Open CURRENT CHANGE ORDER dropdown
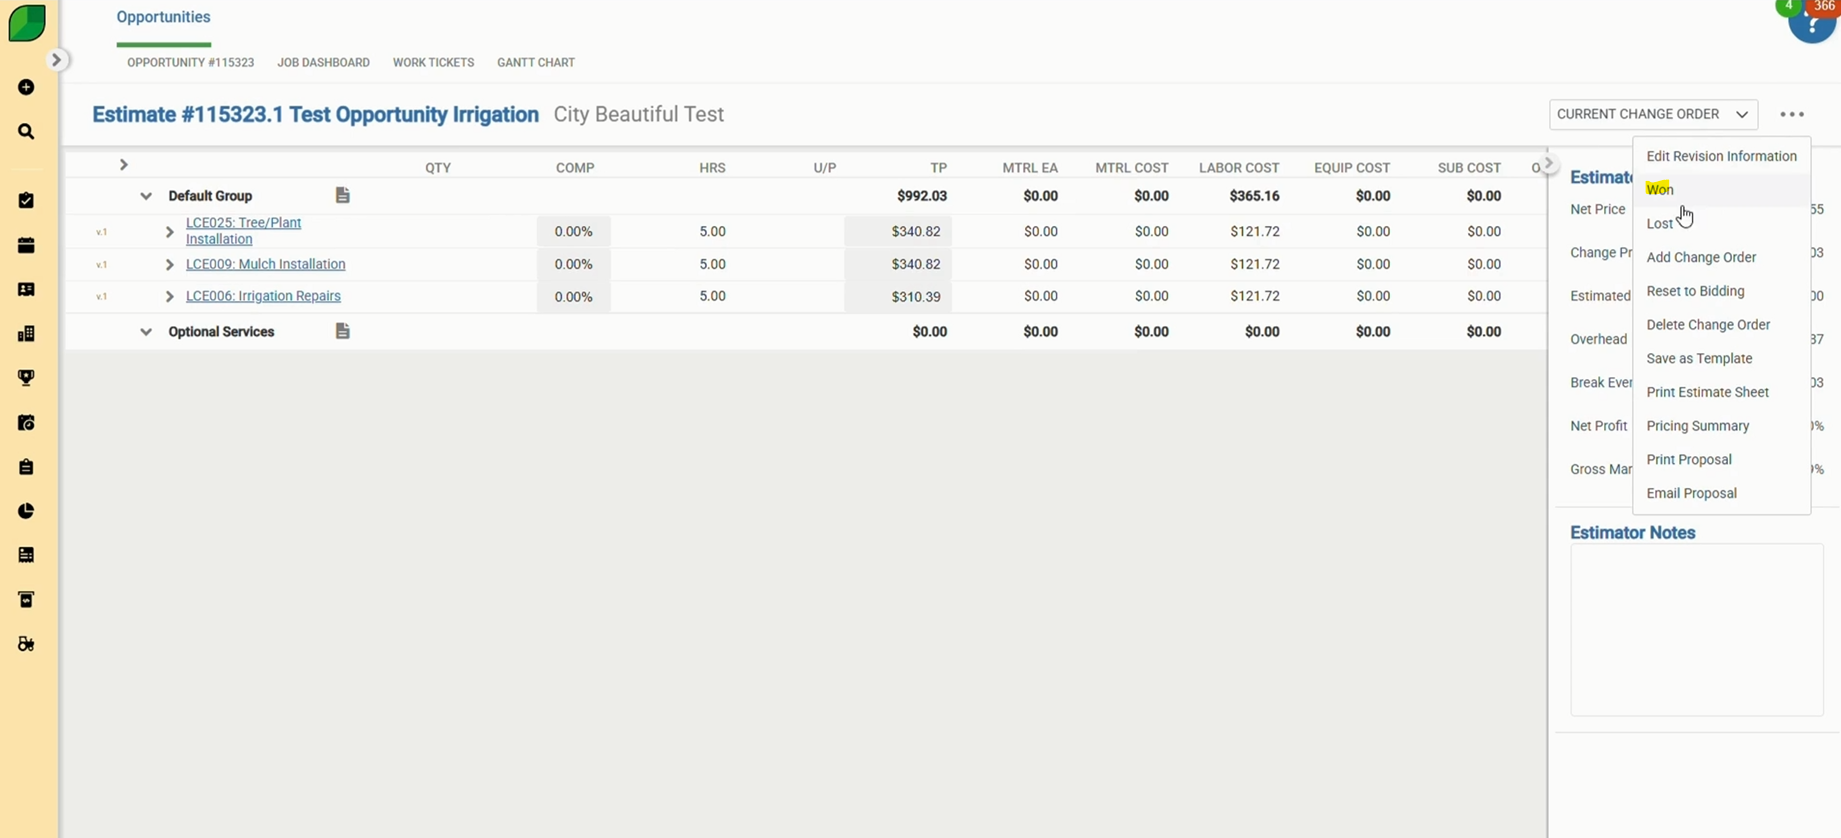 tap(1653, 114)
